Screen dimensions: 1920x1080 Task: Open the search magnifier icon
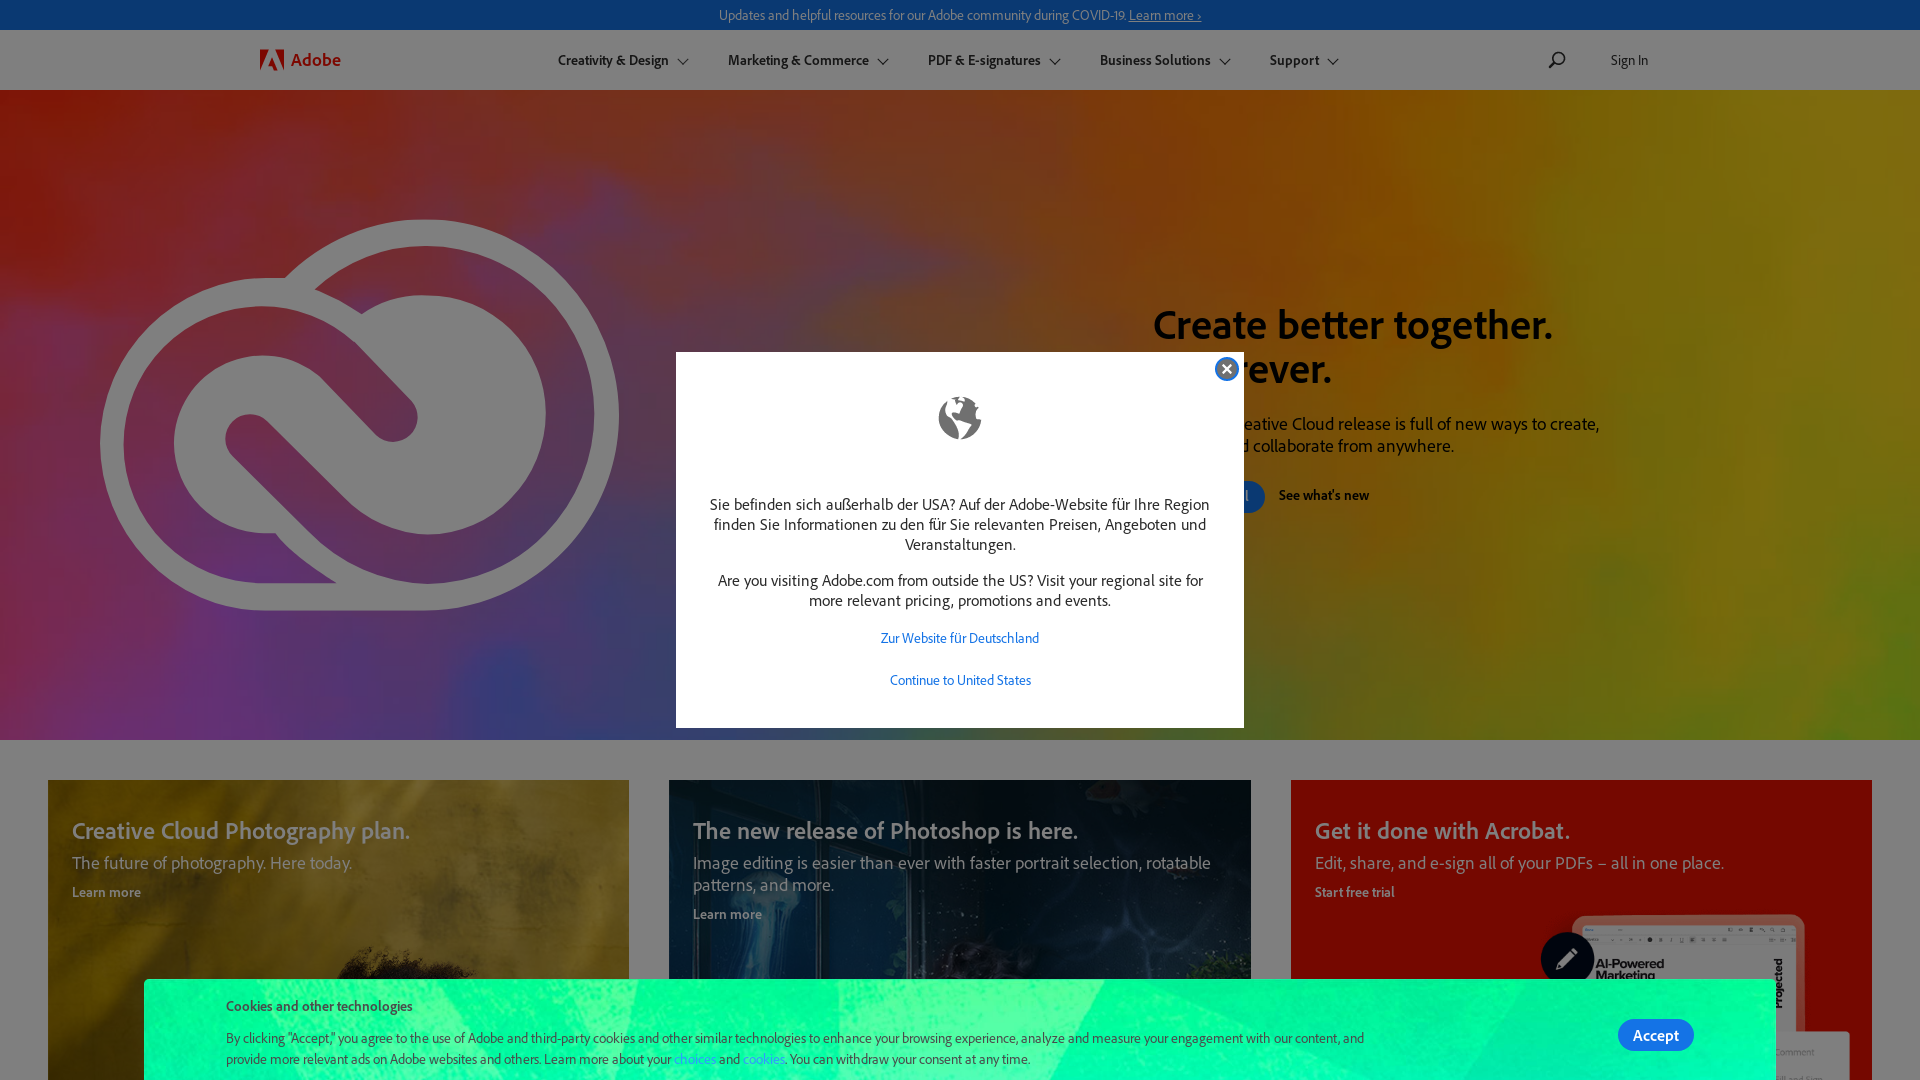(1557, 60)
